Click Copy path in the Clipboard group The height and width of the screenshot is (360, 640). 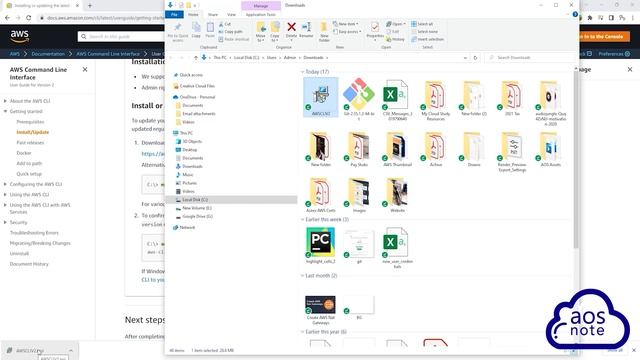pyautogui.click(x=231, y=31)
